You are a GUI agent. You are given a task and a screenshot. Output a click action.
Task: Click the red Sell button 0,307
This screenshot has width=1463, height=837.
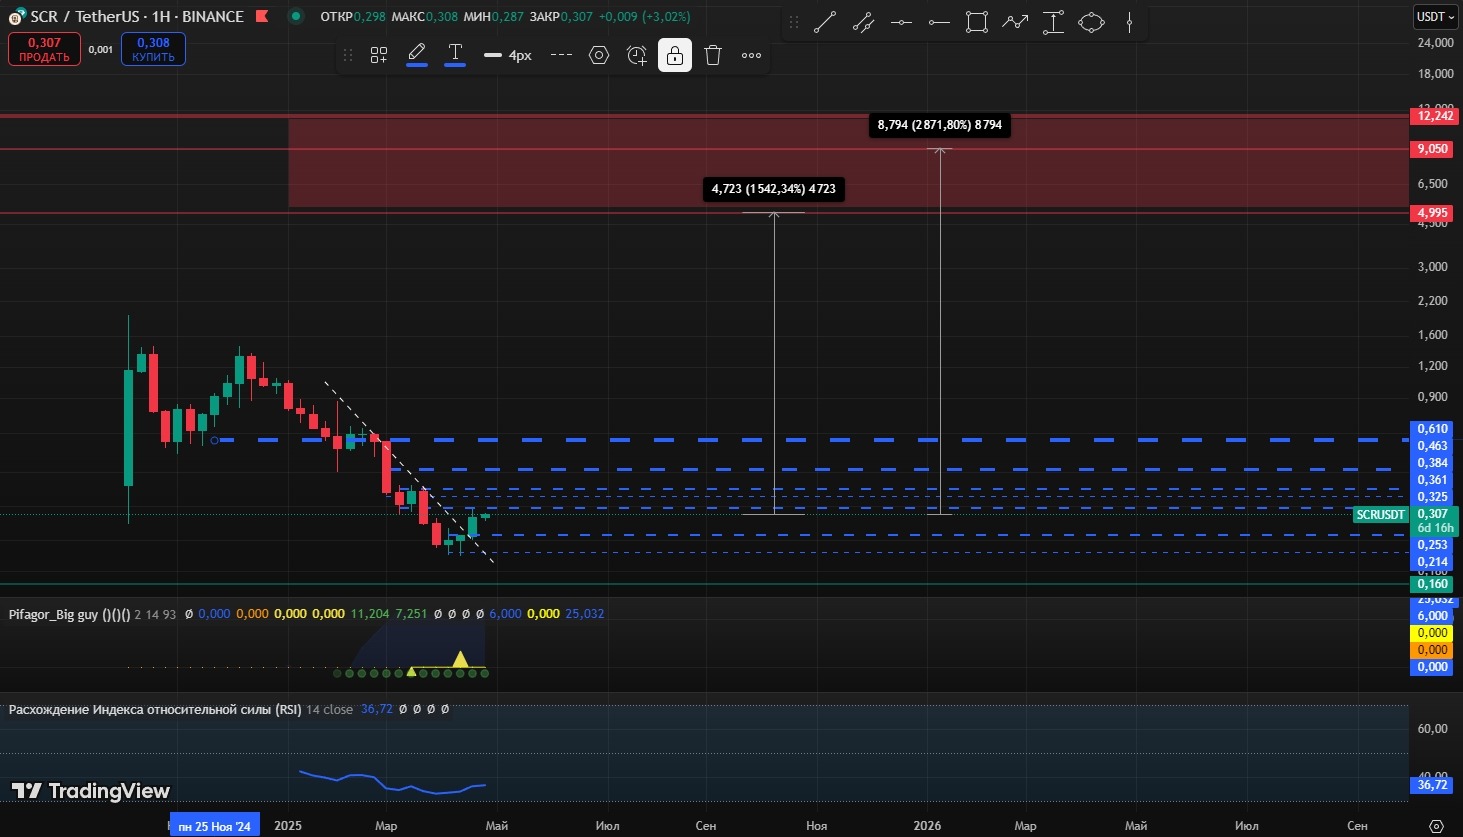click(44, 49)
